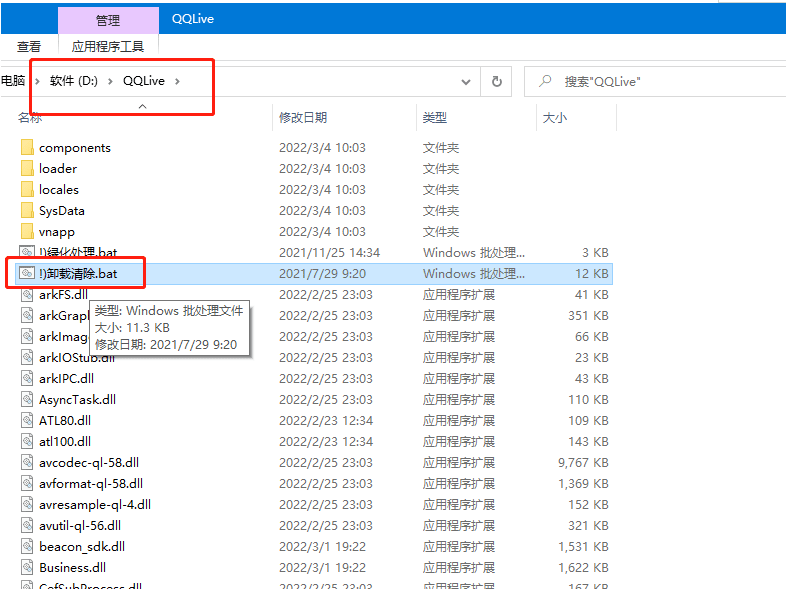The width and height of the screenshot is (786, 589).
Task: Click the 2021/11/25 14:34 date cell
Action: (329, 253)
